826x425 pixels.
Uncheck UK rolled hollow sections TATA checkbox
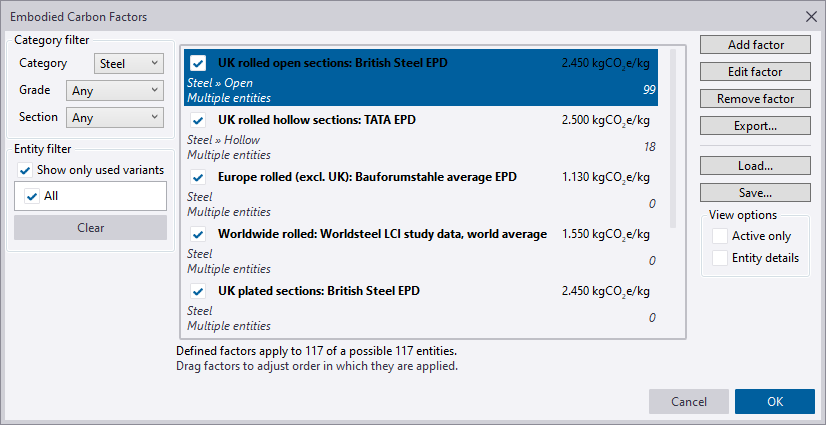pyautogui.click(x=198, y=121)
